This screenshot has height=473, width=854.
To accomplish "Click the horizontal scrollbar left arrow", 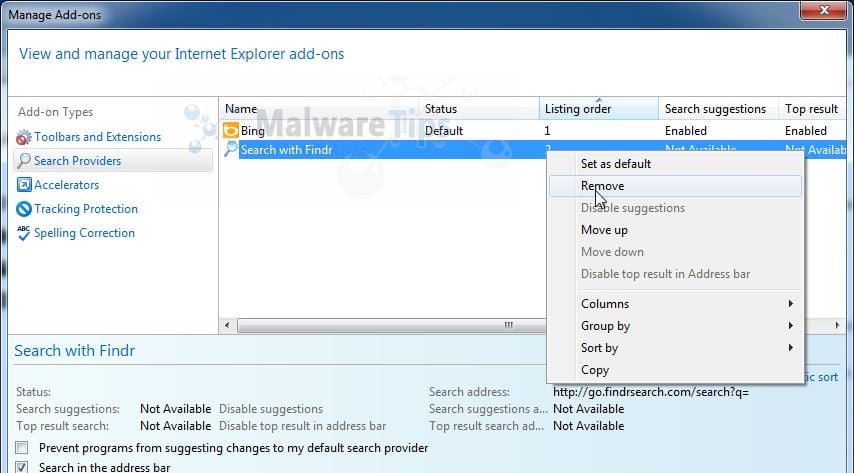I will 227,325.
